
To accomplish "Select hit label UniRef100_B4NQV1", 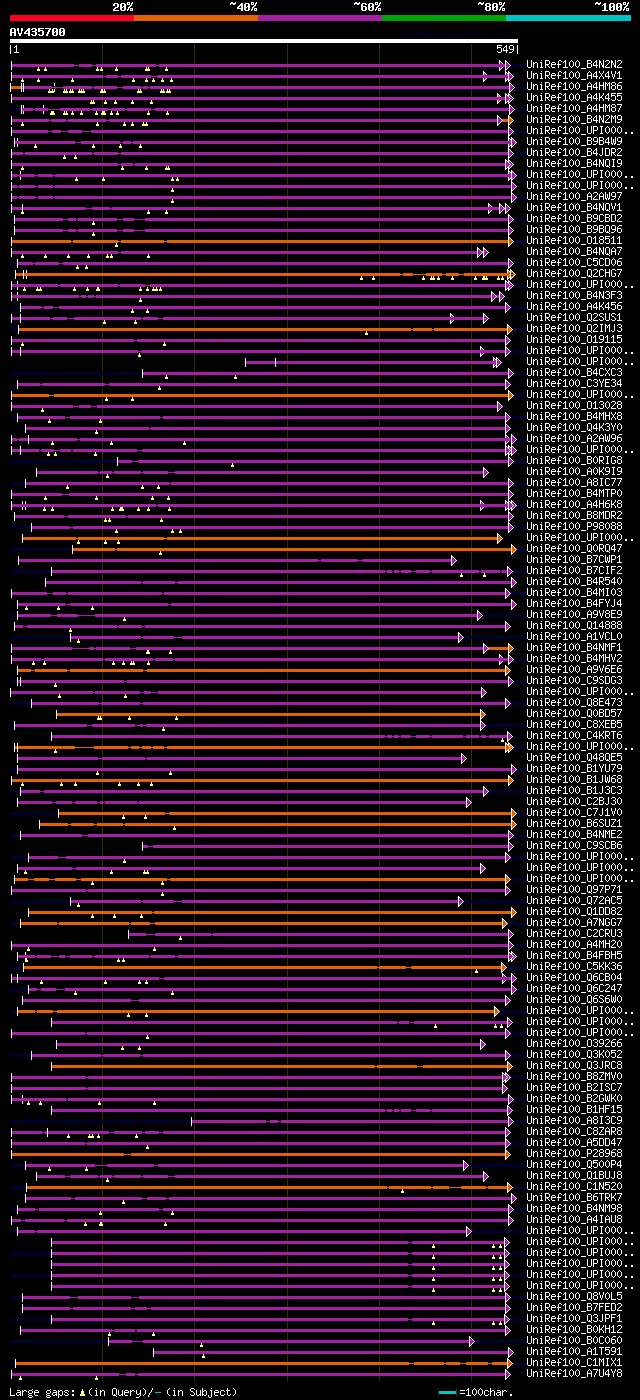I will tap(573, 207).
